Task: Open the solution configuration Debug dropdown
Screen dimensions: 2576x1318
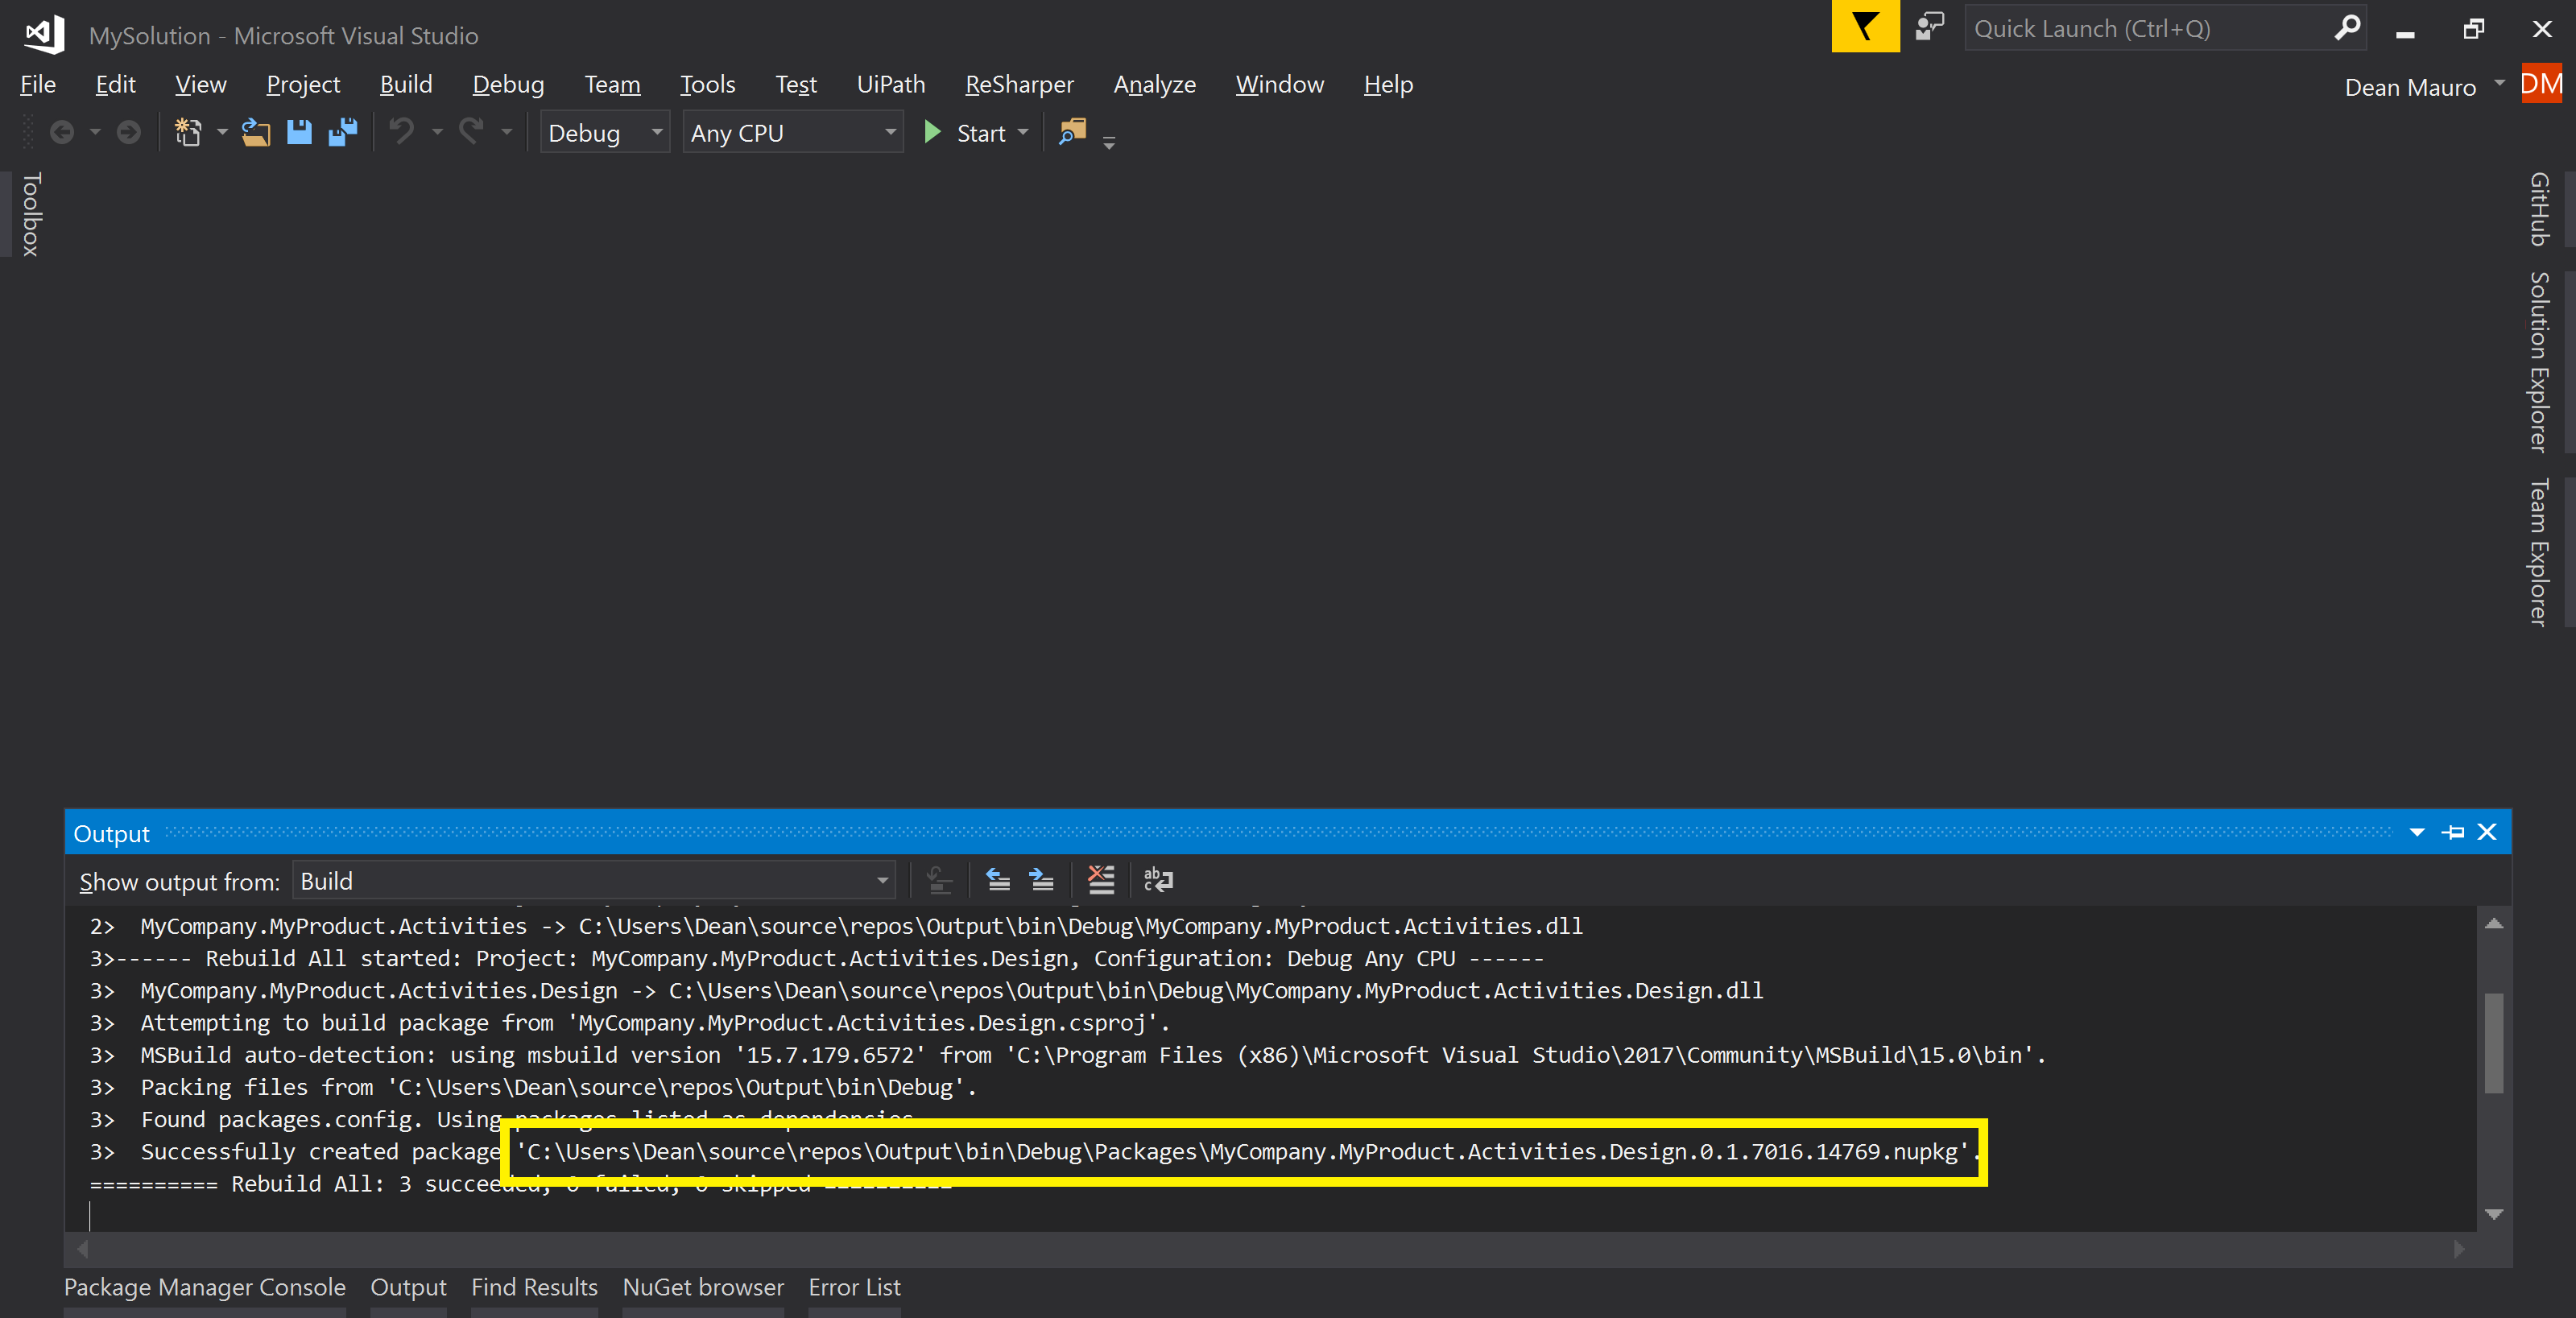Action: [604, 132]
